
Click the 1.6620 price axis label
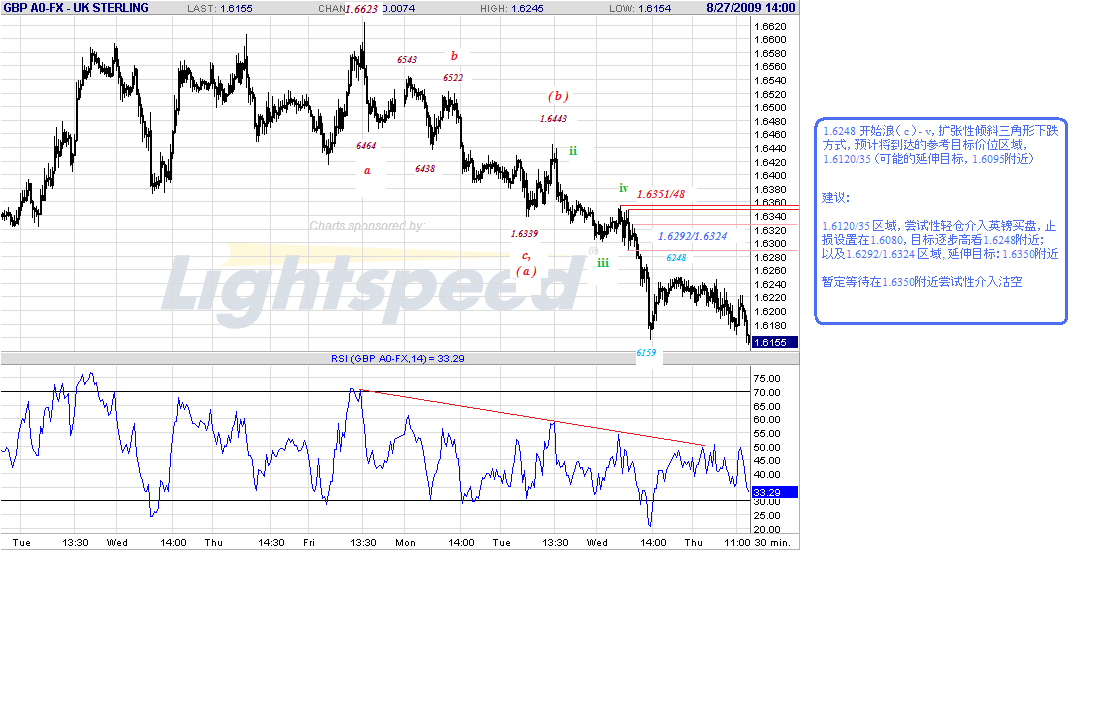coord(770,27)
